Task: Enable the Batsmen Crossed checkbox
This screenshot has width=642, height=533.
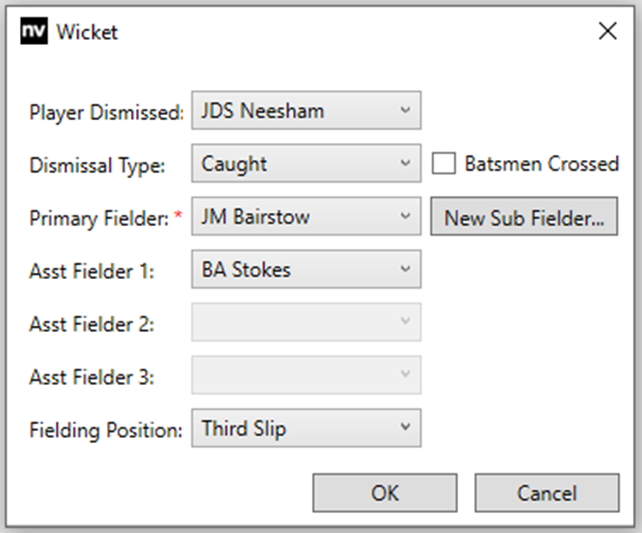Action: 444,164
